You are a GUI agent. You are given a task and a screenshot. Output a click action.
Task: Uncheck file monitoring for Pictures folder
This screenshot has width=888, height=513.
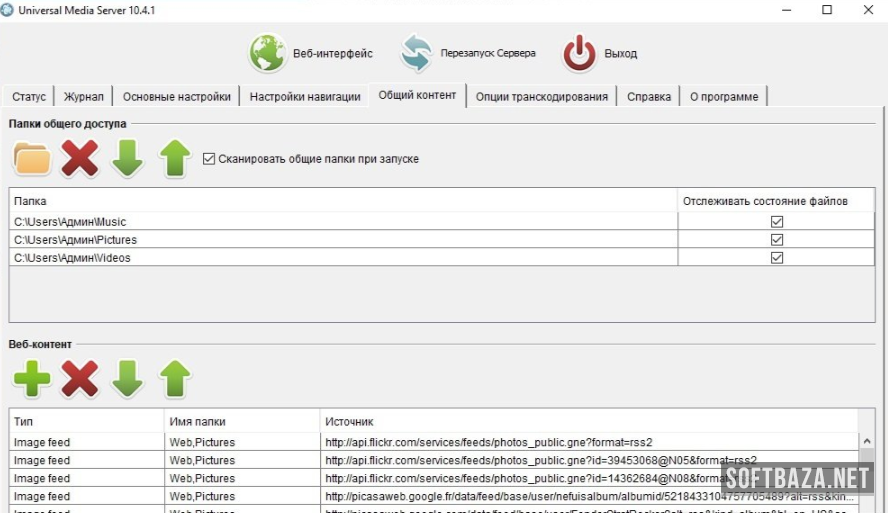[776, 240]
